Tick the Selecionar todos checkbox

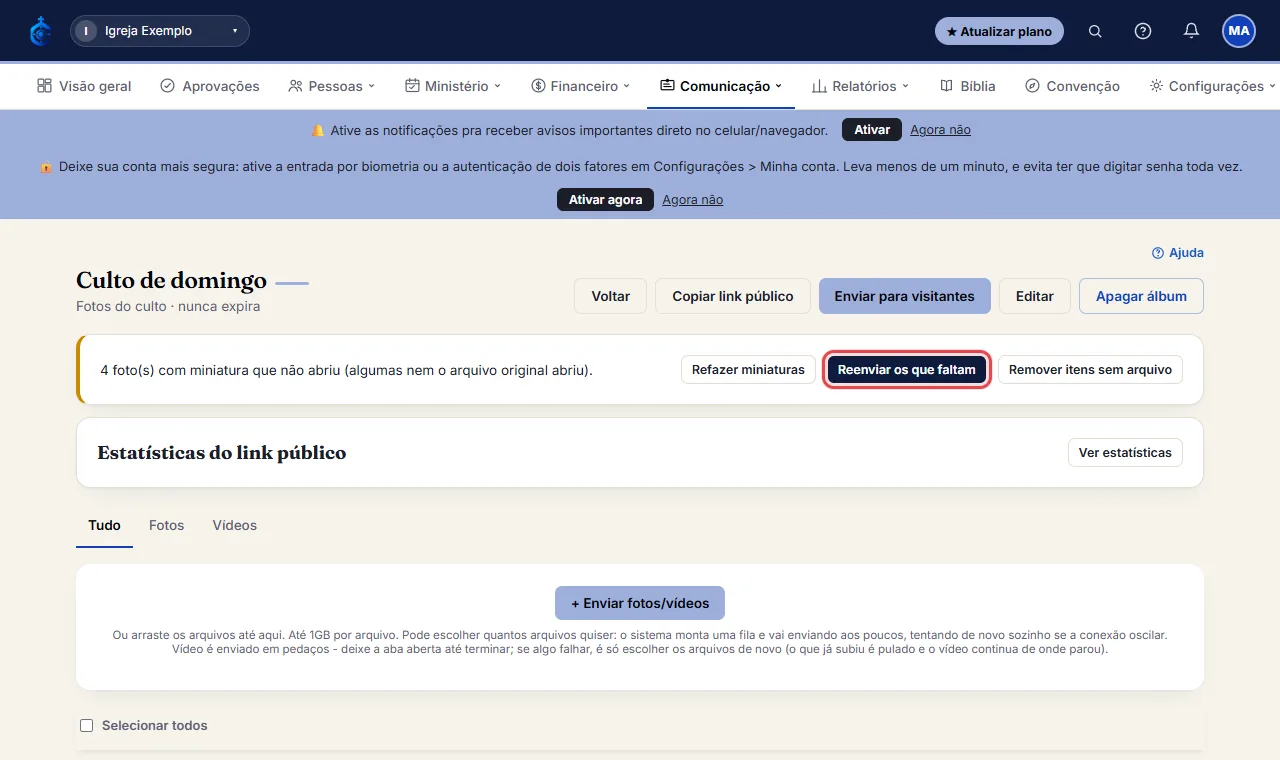pyautogui.click(x=86, y=725)
